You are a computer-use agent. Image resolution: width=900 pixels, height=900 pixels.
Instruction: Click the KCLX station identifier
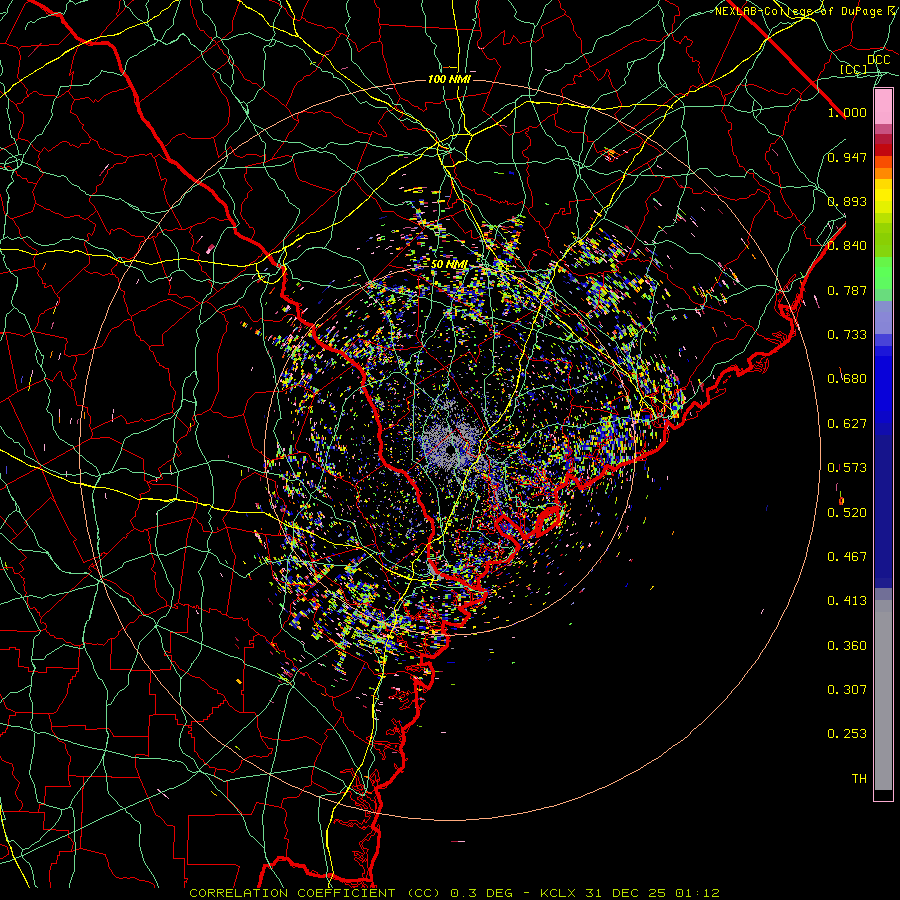(x=560, y=893)
